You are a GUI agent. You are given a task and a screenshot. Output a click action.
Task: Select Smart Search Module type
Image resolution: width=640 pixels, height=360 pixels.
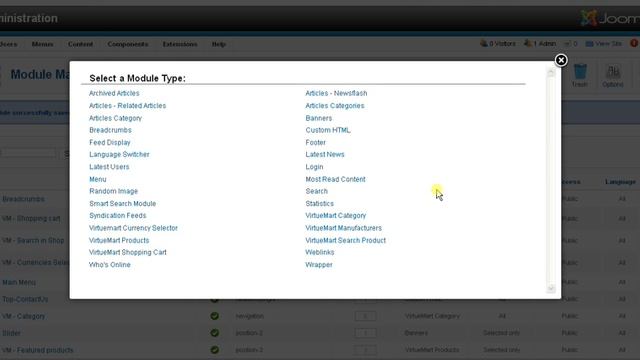(x=122, y=203)
